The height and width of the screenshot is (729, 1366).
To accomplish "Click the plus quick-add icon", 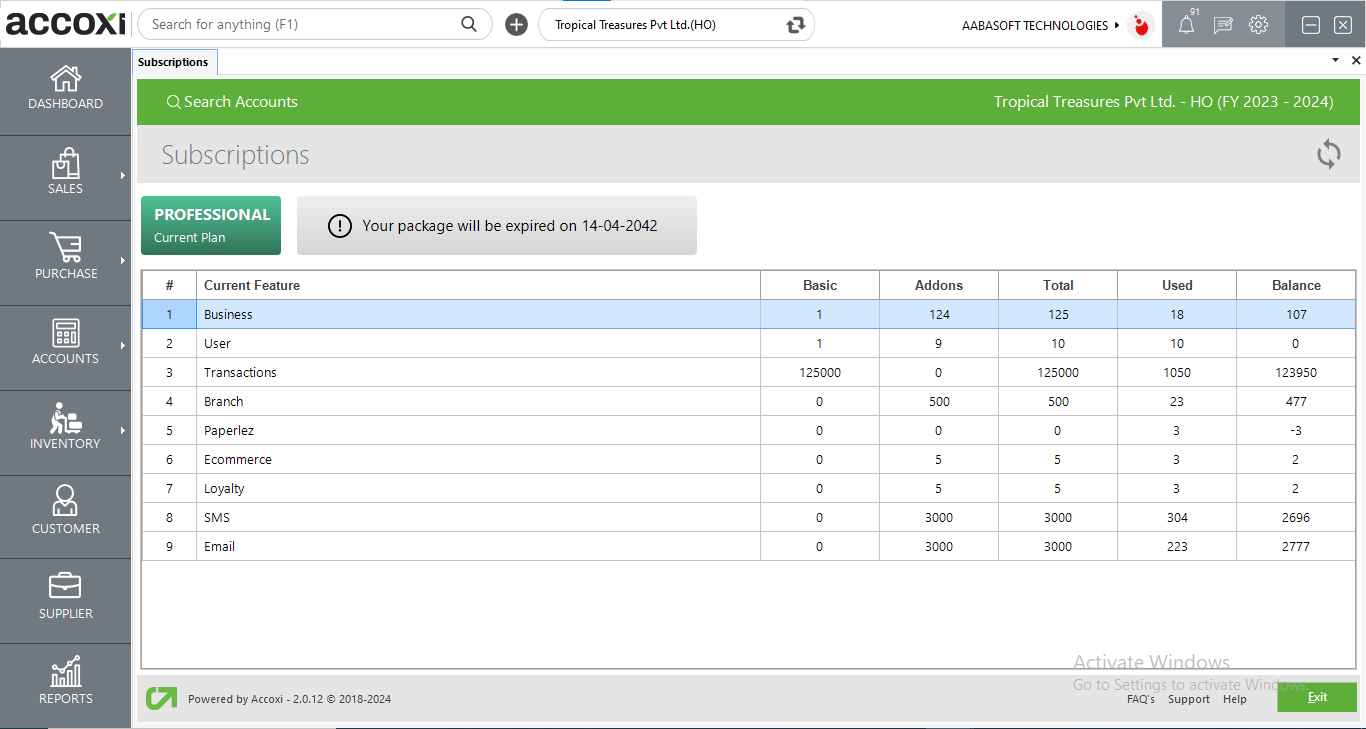I will [516, 25].
